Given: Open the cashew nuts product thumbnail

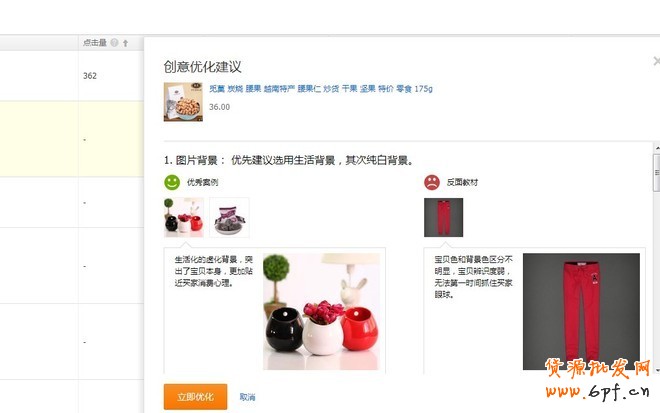Looking at the screenshot, I should 183,102.
